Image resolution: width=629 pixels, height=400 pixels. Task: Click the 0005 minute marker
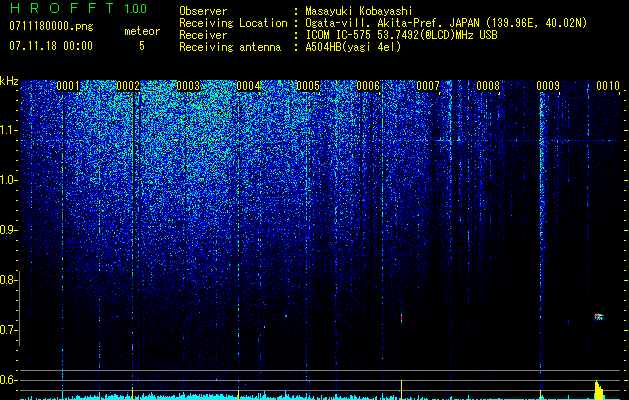click(308, 86)
